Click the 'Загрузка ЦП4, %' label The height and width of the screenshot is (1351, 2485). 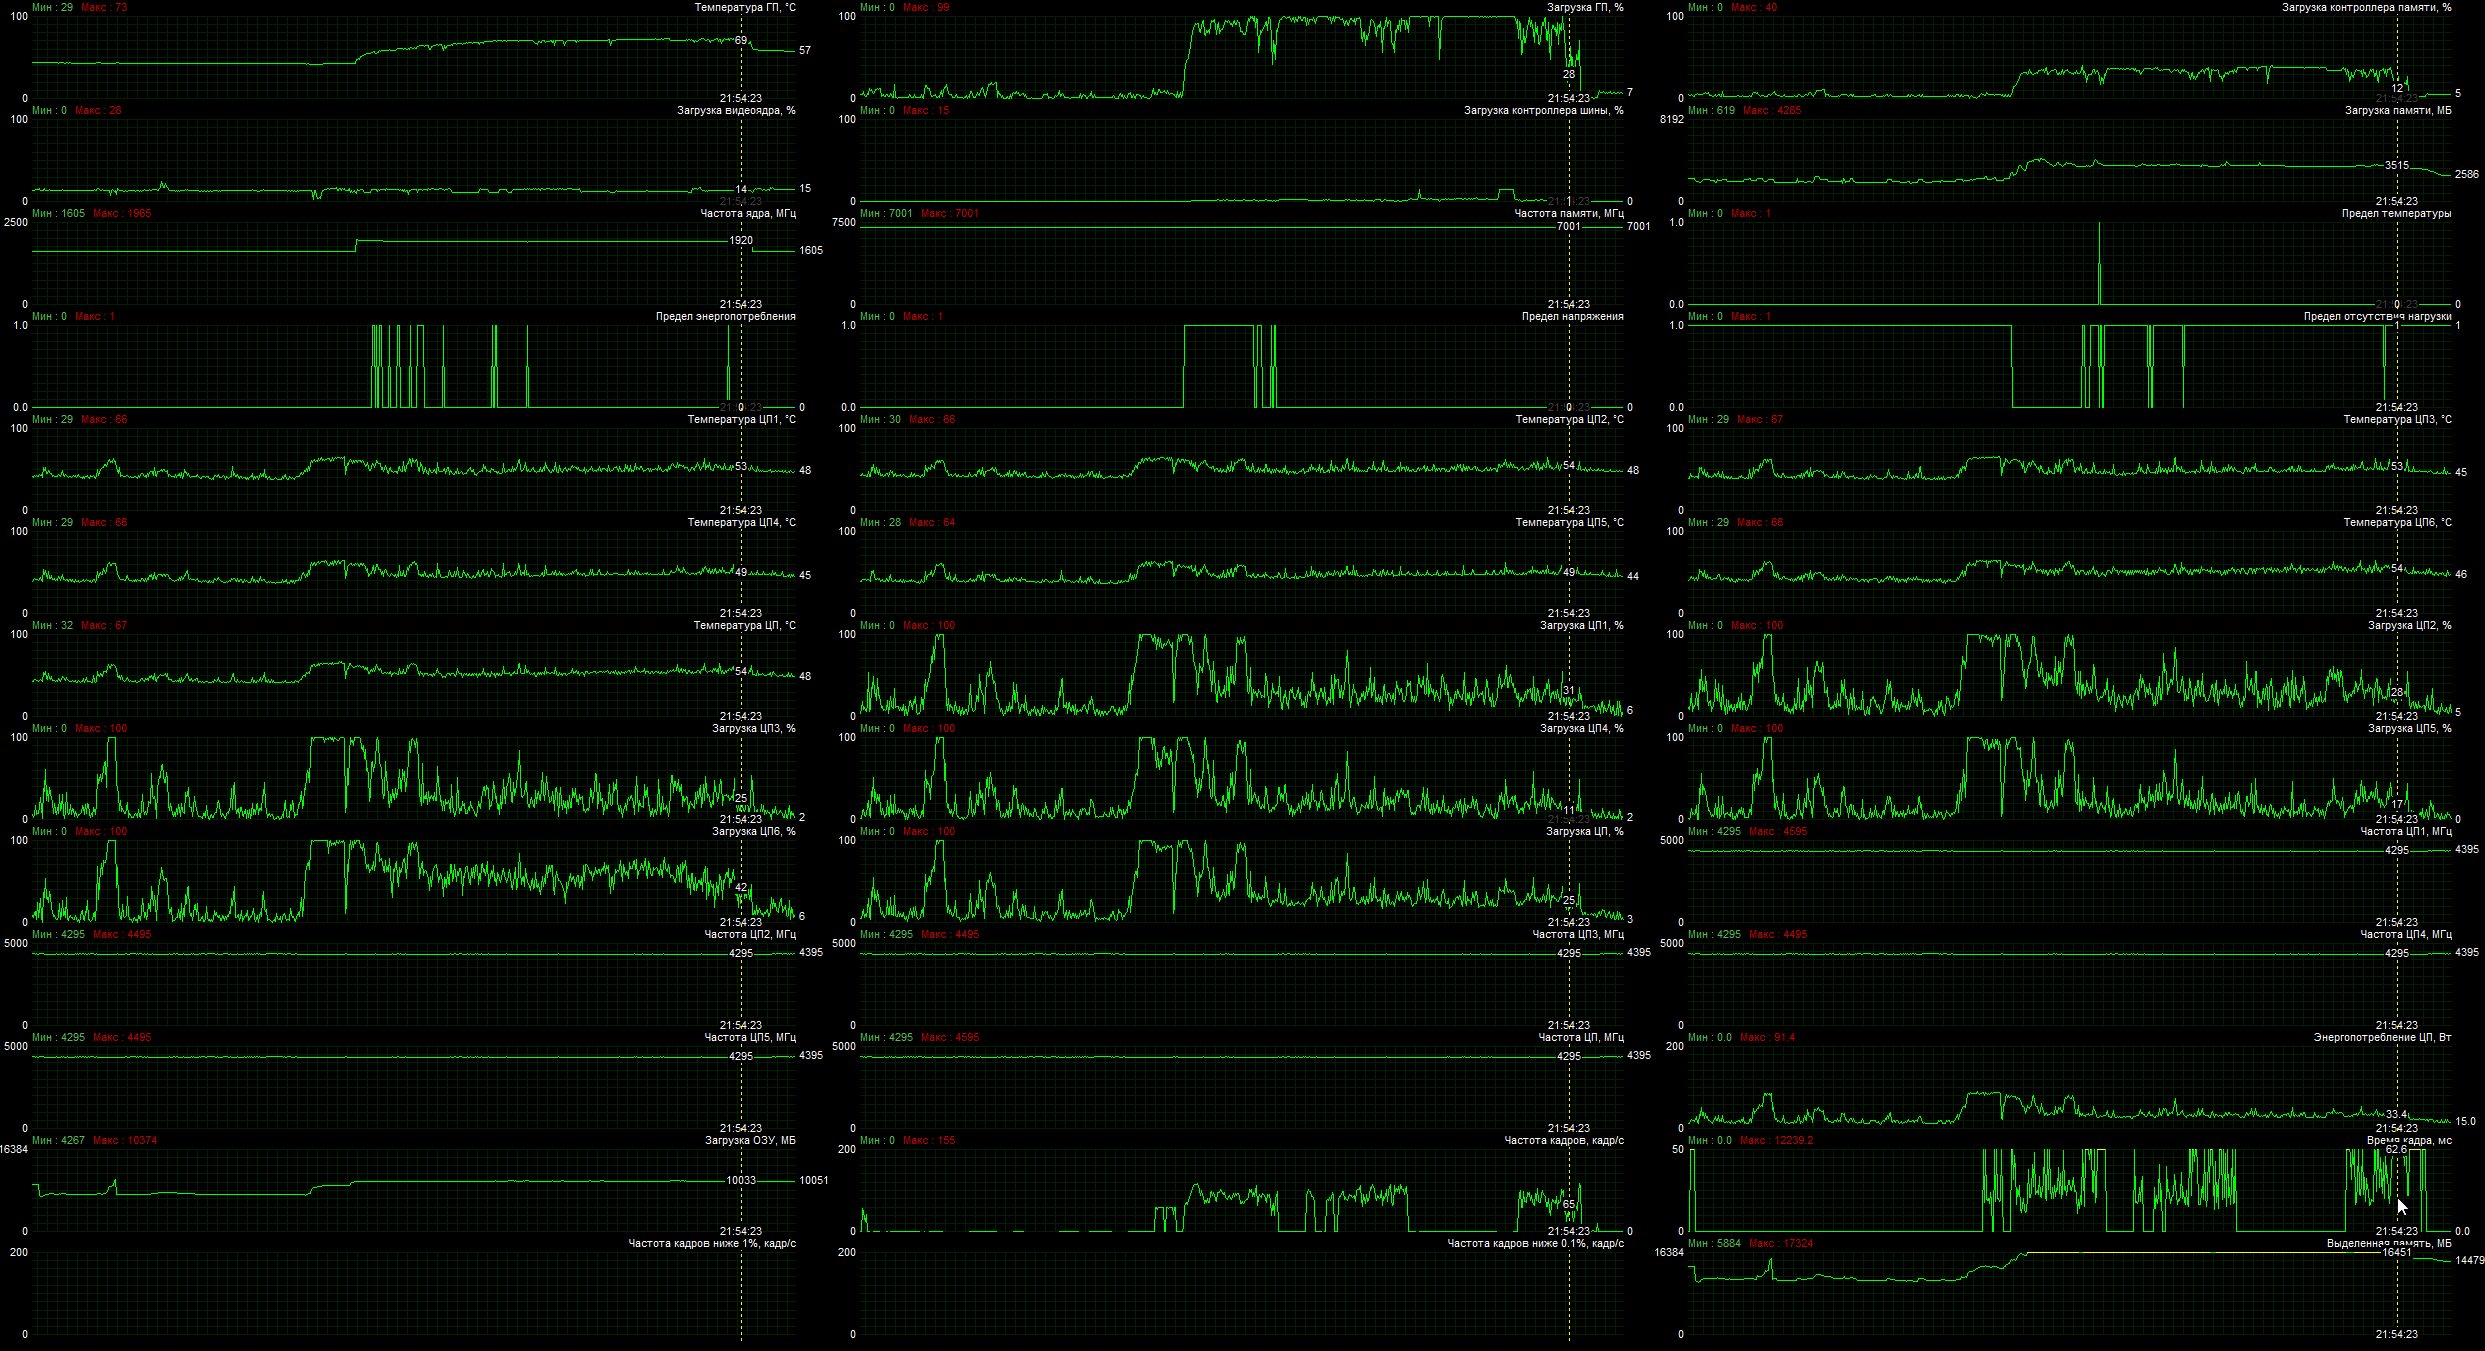click(1582, 728)
